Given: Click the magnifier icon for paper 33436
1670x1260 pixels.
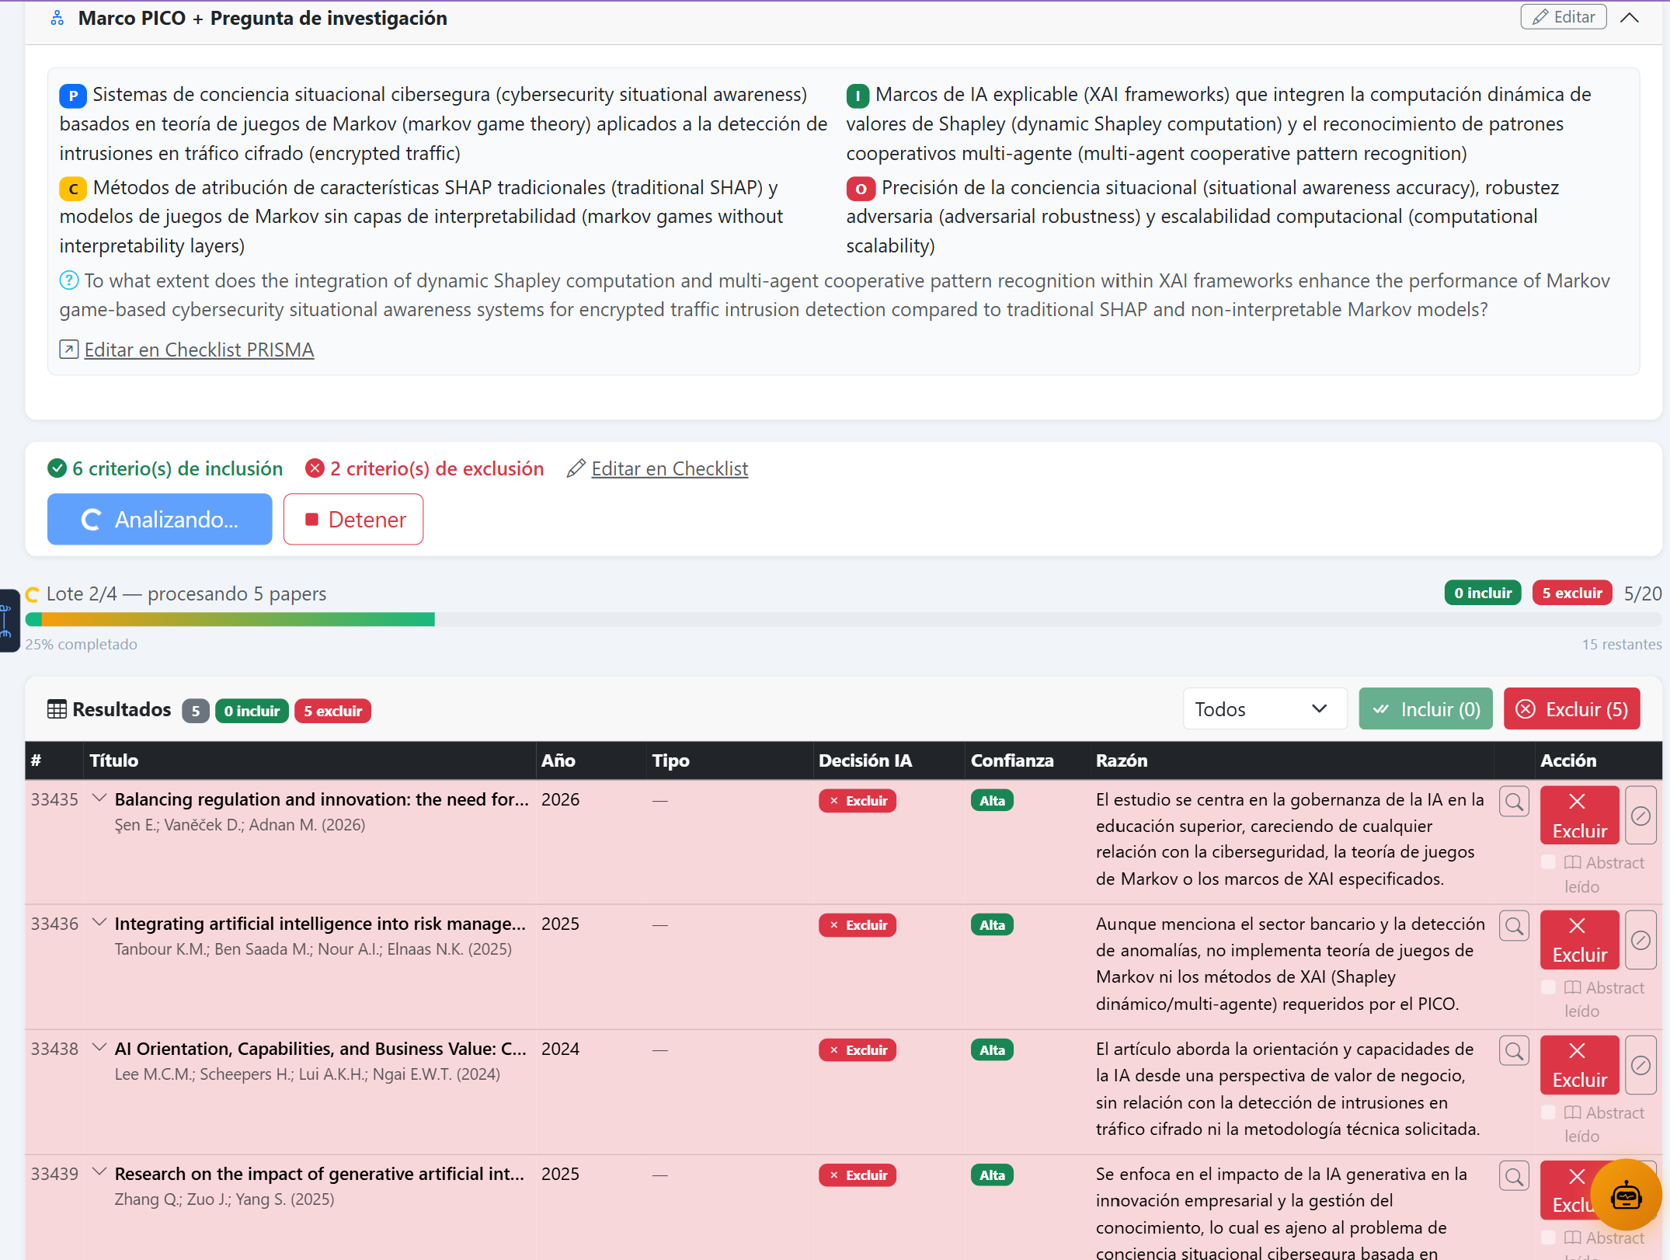Looking at the screenshot, I should point(1514,926).
